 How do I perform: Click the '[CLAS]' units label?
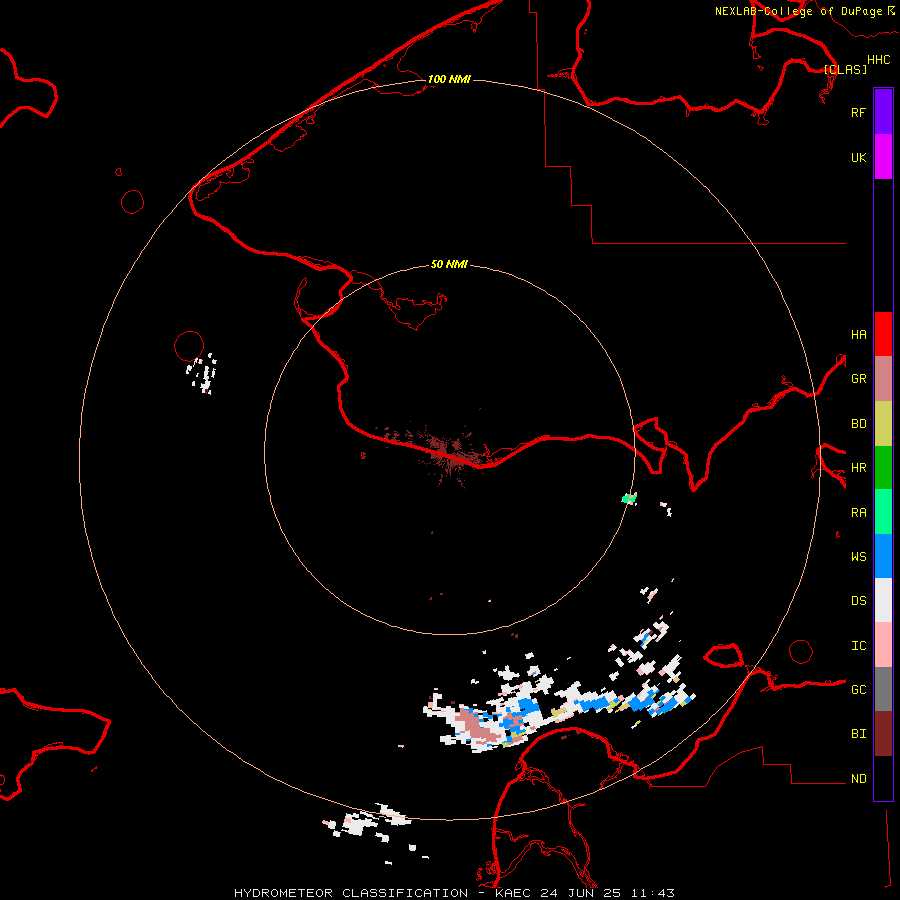[845, 69]
